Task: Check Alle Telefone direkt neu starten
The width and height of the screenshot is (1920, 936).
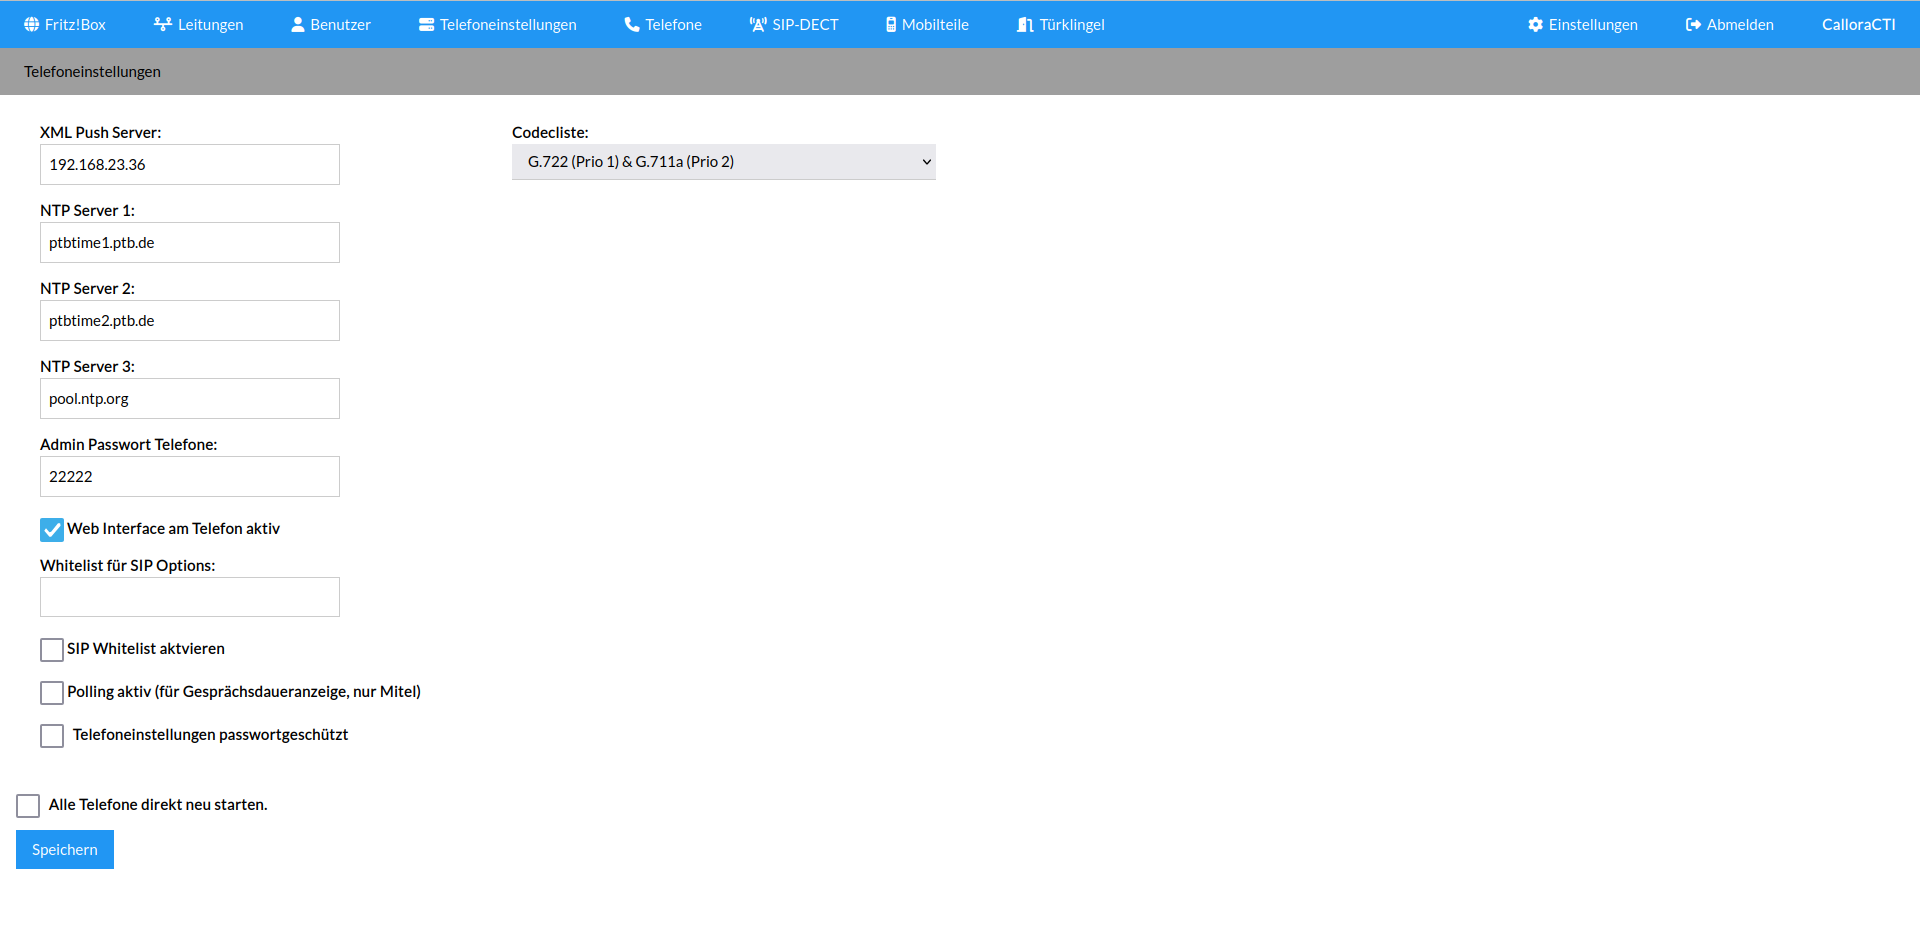Action: [x=28, y=806]
